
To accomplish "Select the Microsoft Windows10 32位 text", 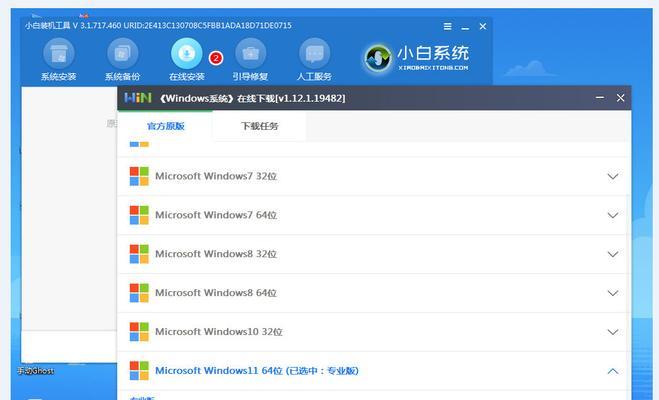I will click(219, 332).
